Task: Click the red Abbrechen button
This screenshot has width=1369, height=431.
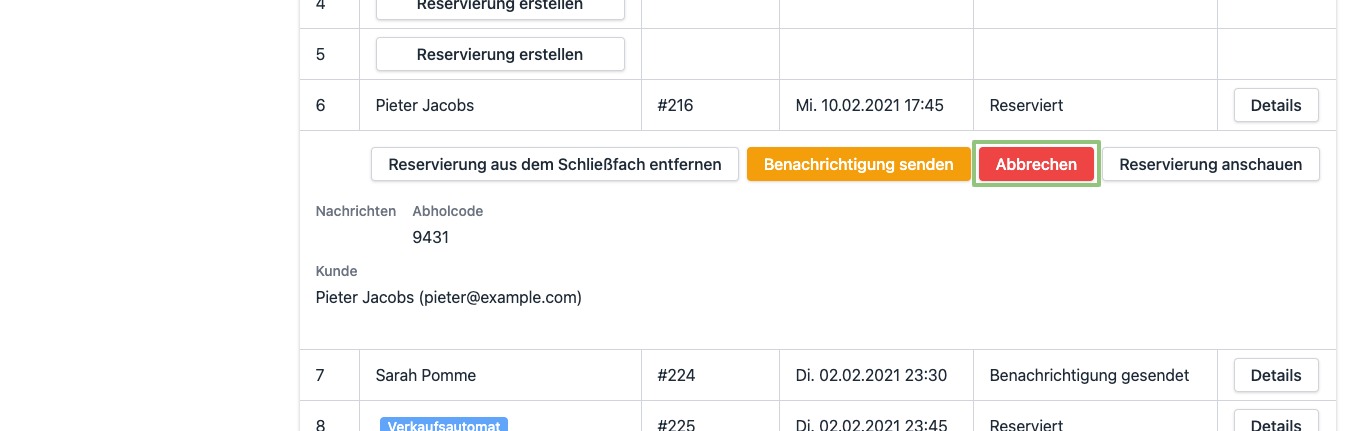Action: tap(1036, 164)
